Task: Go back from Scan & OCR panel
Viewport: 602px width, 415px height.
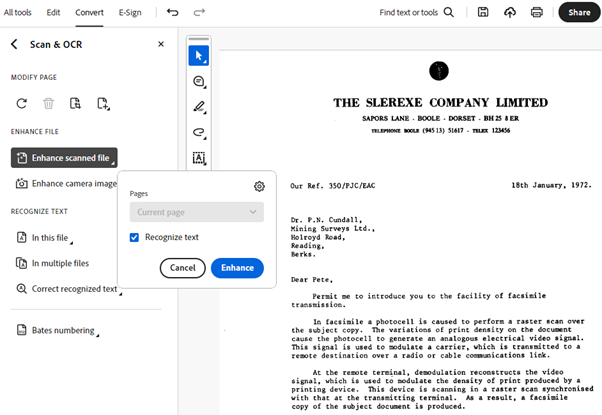Action: click(14, 44)
